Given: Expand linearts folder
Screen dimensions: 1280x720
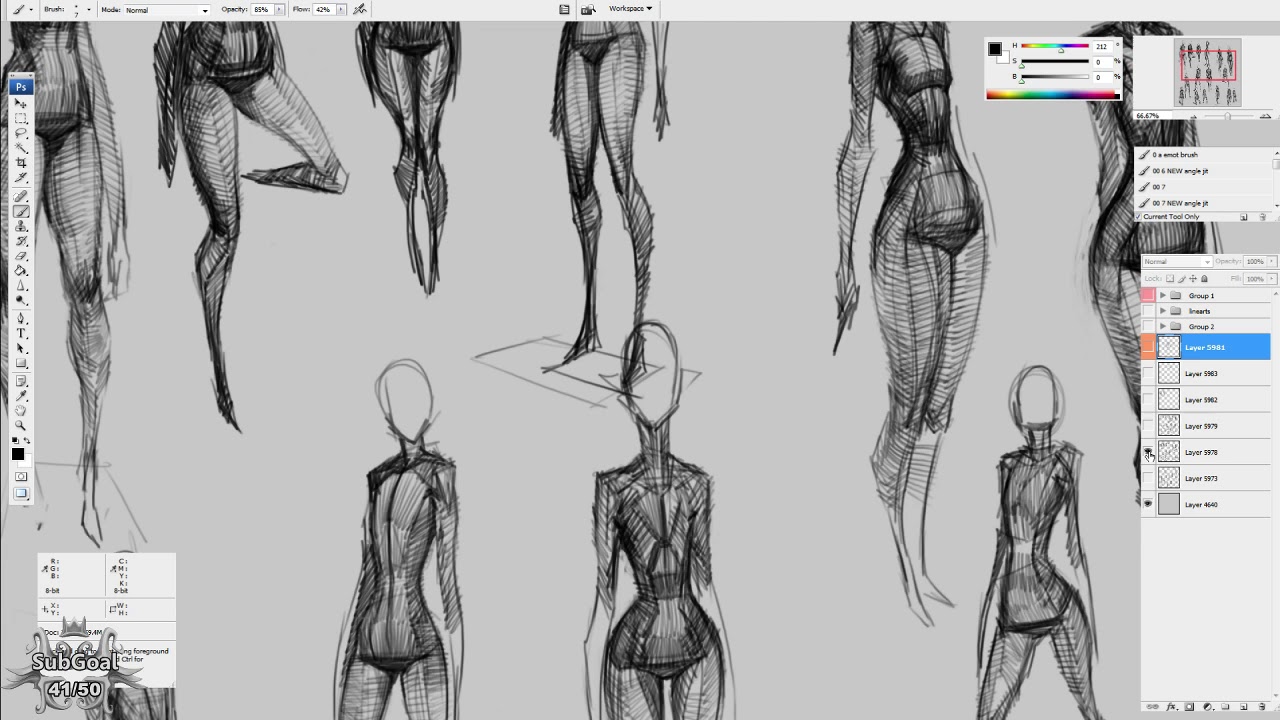Looking at the screenshot, I should click(1162, 311).
